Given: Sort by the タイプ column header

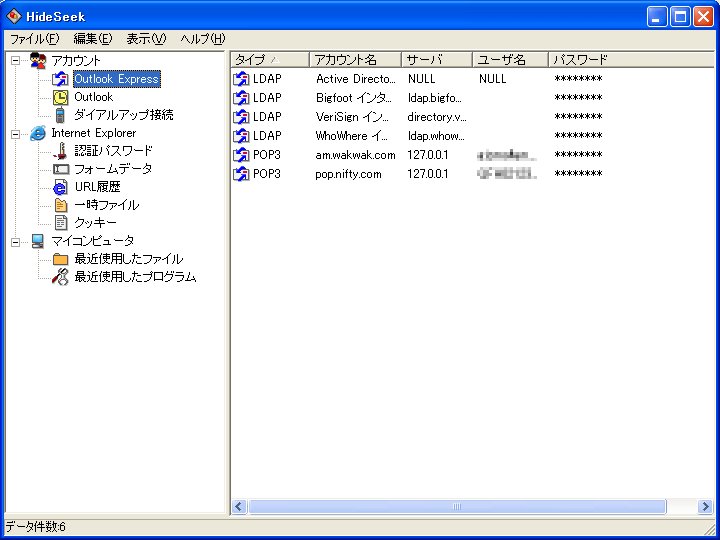Looking at the screenshot, I should 270,60.
